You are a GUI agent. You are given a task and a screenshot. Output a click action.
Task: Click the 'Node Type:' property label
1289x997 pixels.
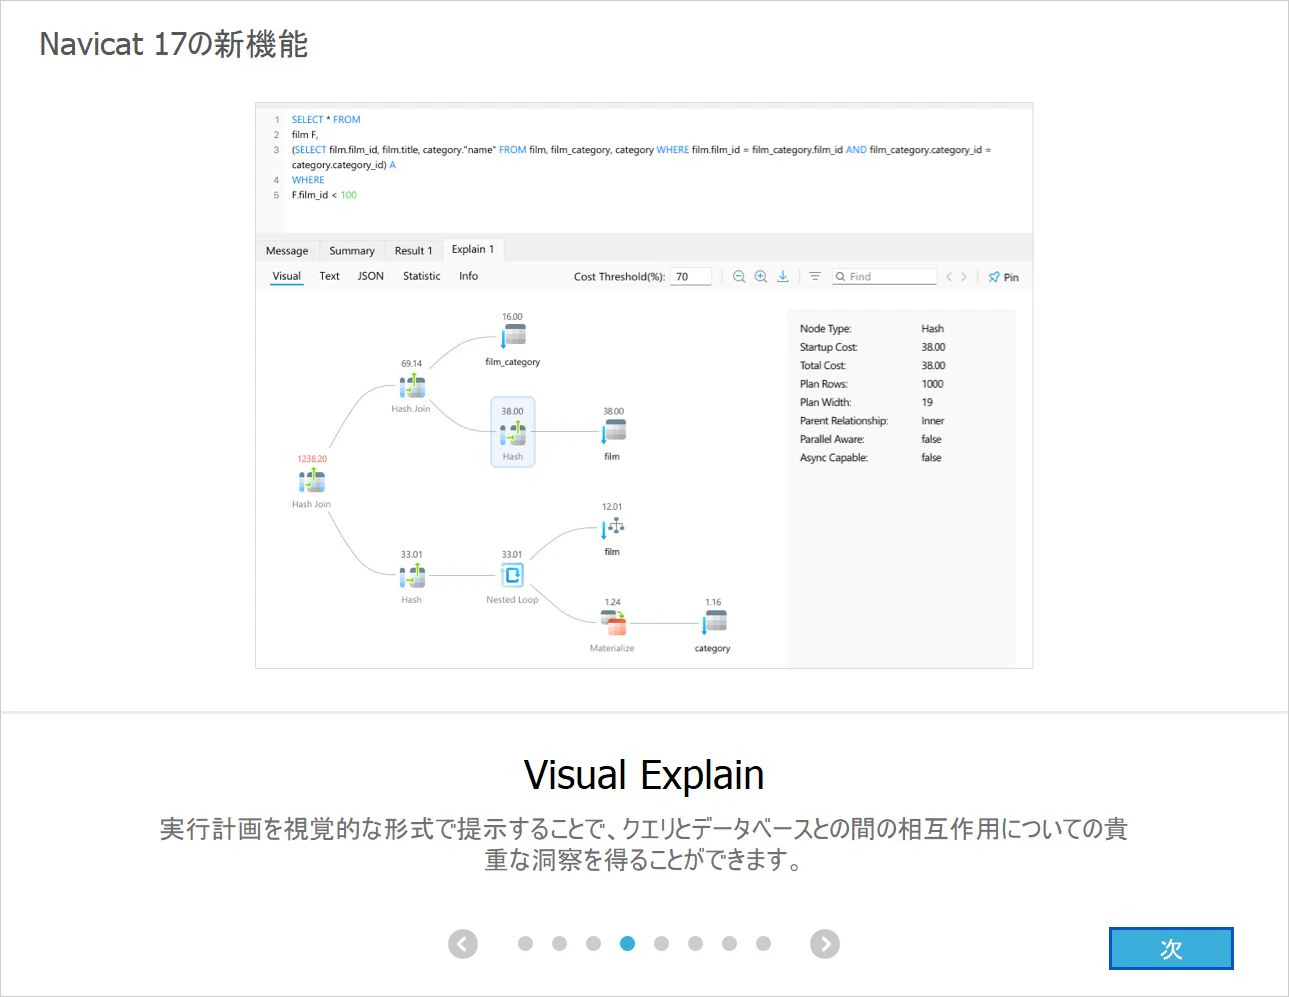pyautogui.click(x=826, y=329)
